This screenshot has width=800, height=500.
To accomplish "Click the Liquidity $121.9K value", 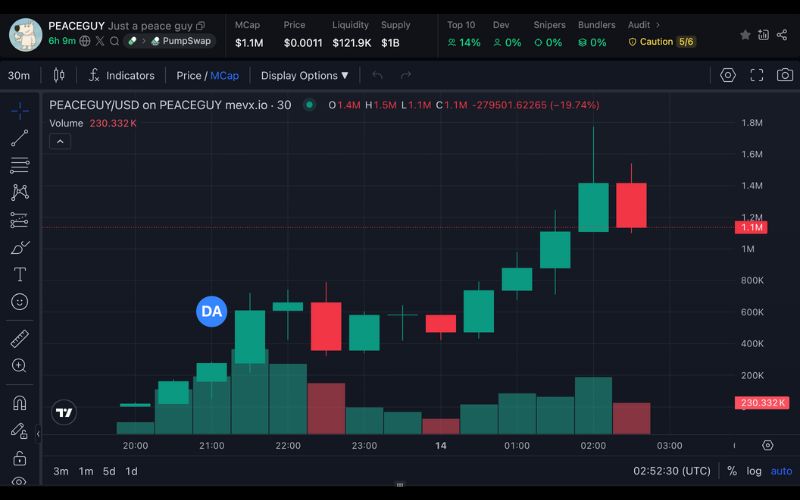I will [352, 43].
